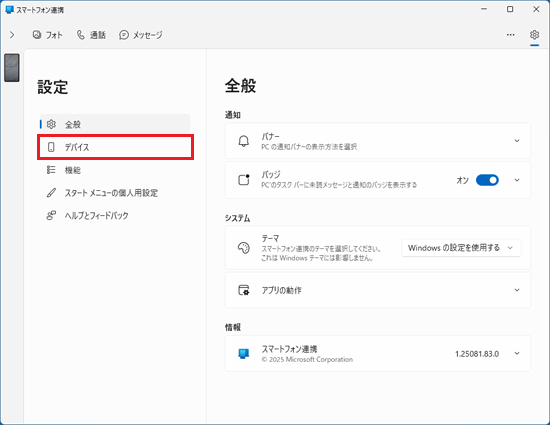Click the phone icon beside デバイス

tap(51, 147)
